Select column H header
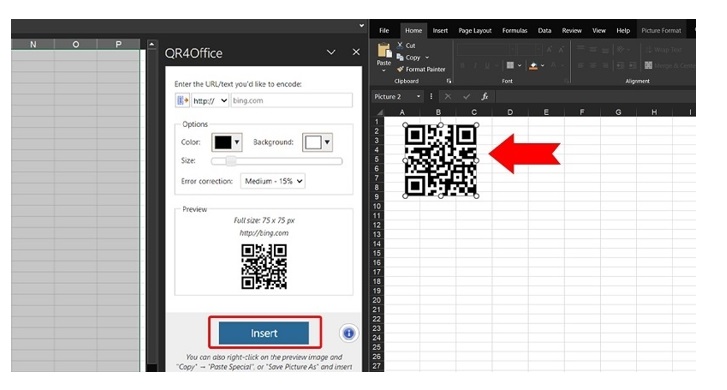 [654, 112]
